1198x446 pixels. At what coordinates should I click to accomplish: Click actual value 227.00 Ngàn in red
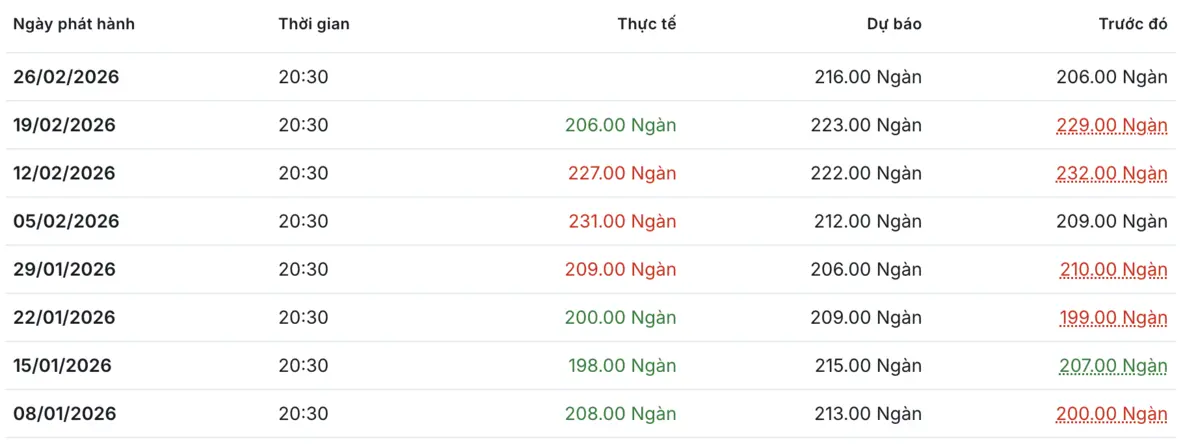click(x=622, y=173)
